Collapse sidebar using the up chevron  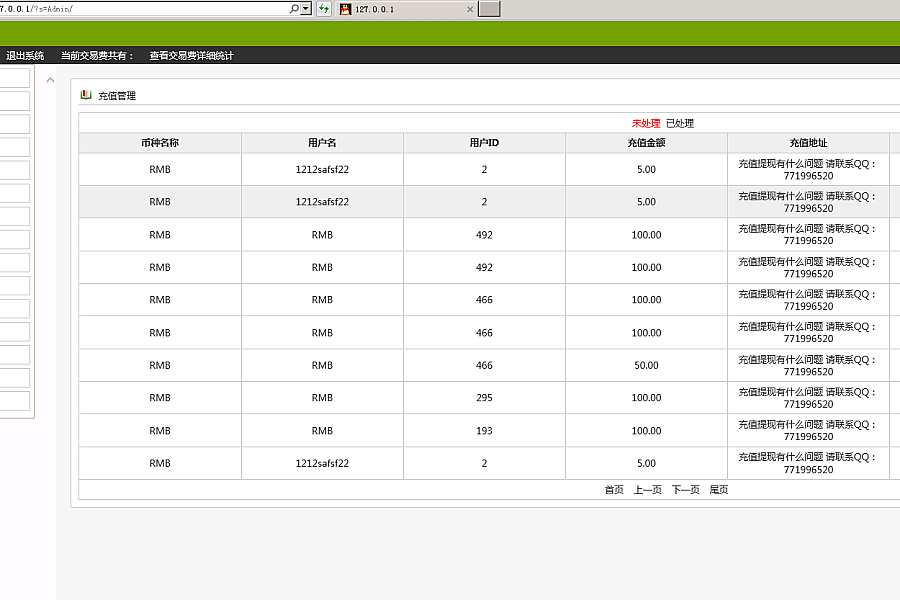click(51, 80)
